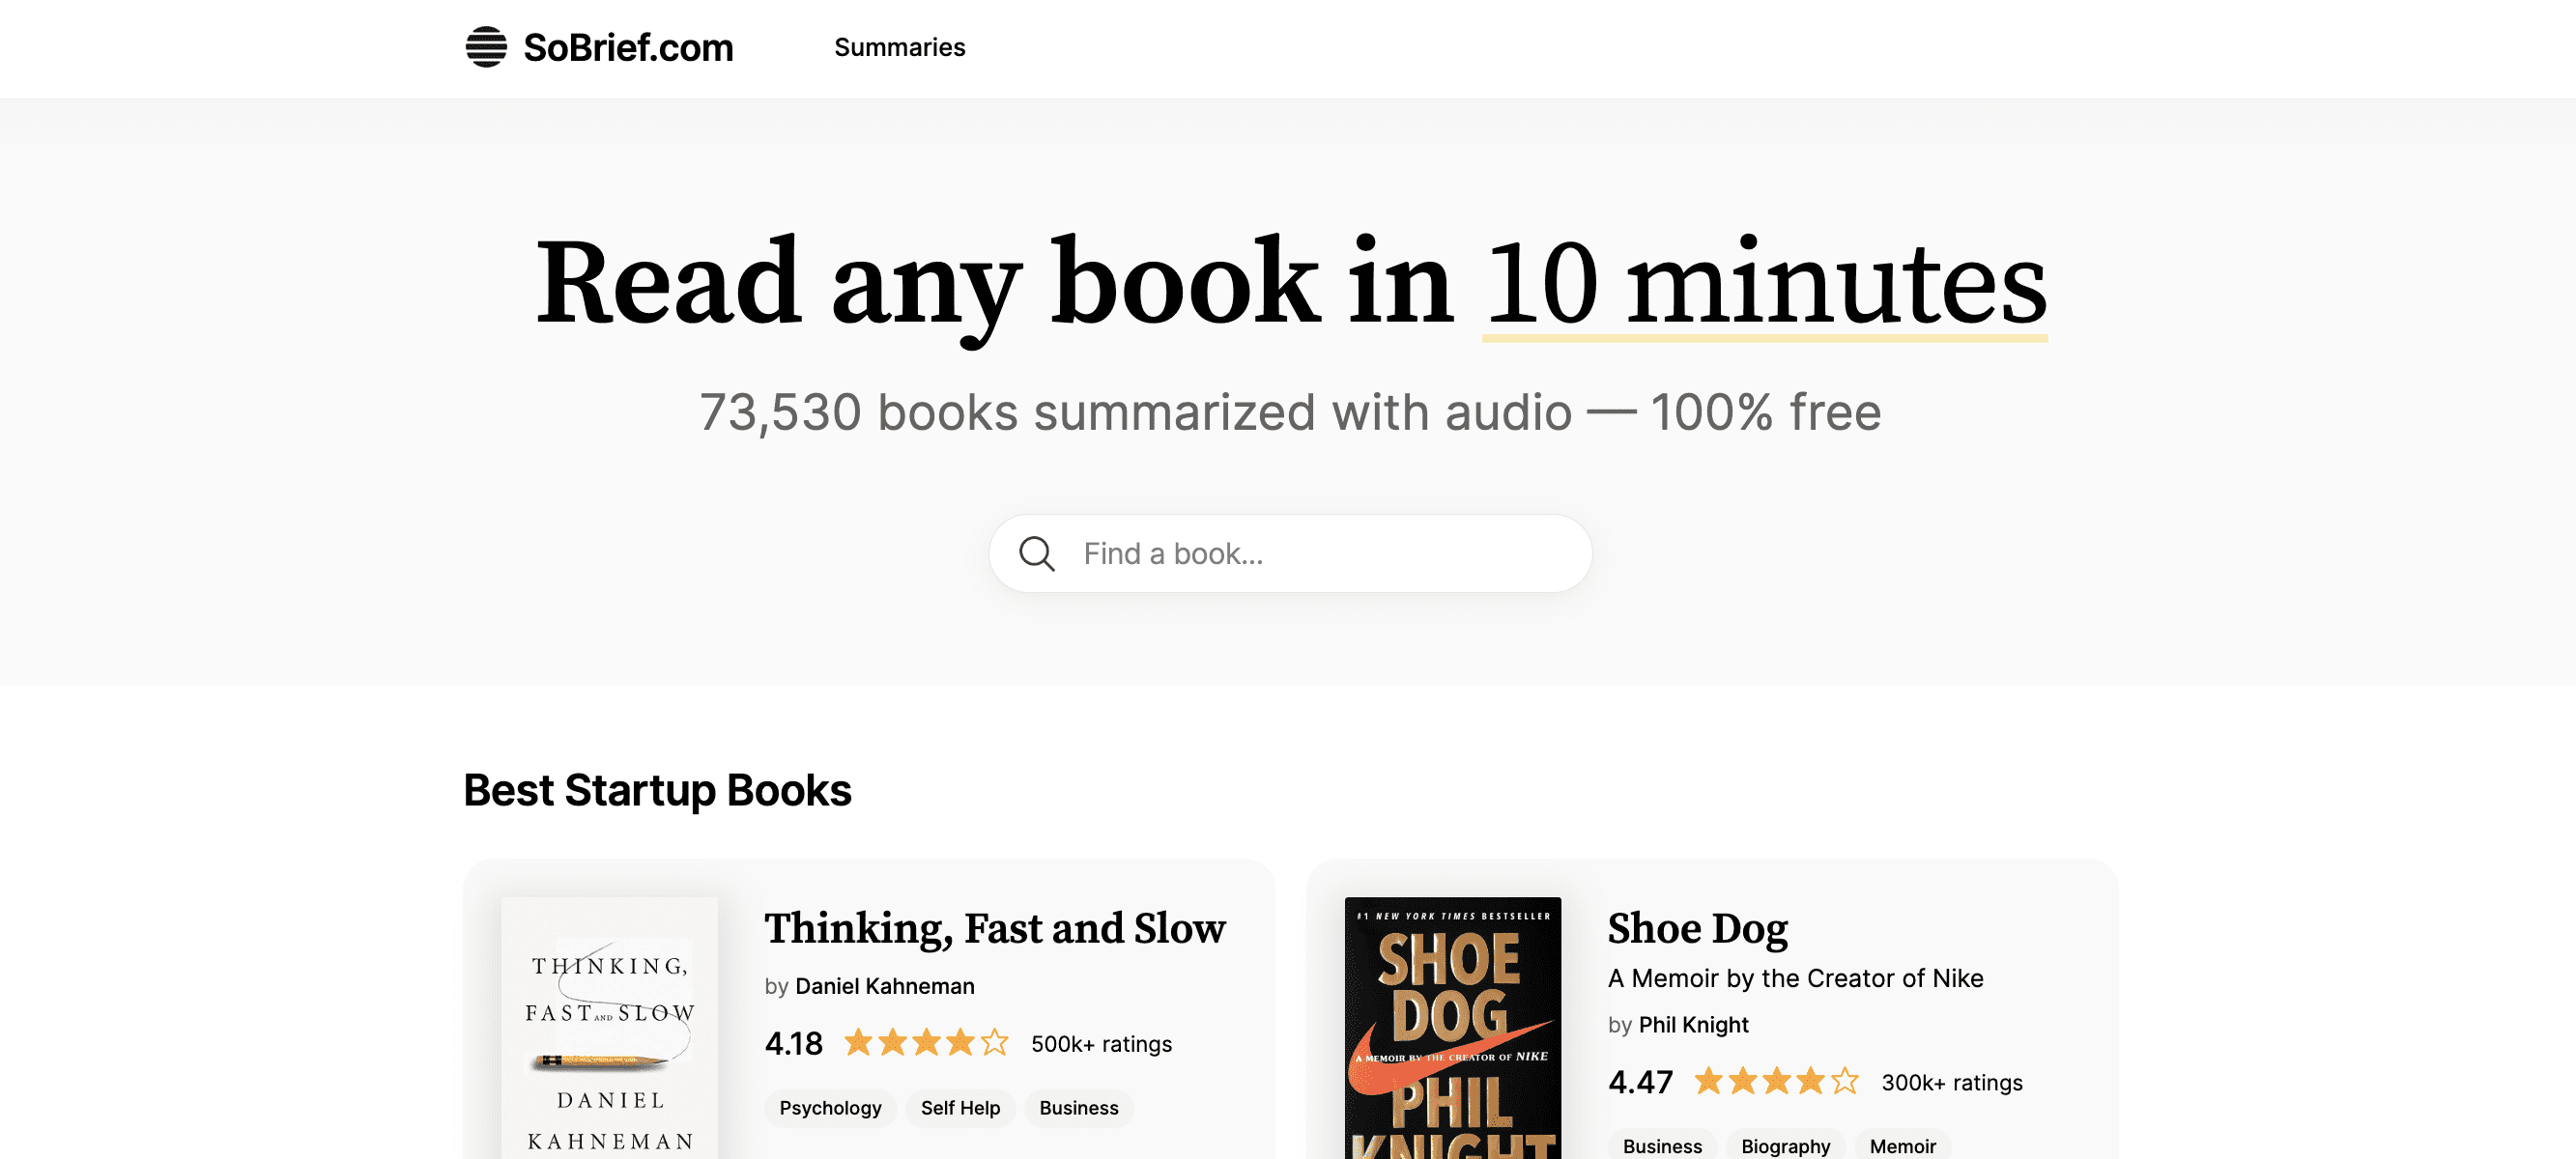Select the Memoir genre tag

(1902, 1146)
